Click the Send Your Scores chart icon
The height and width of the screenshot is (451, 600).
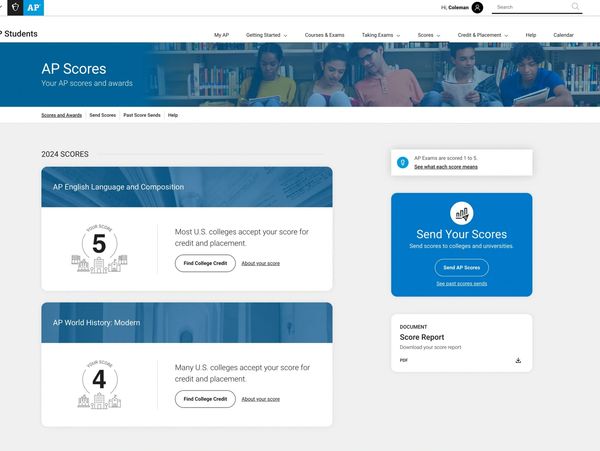tap(461, 213)
